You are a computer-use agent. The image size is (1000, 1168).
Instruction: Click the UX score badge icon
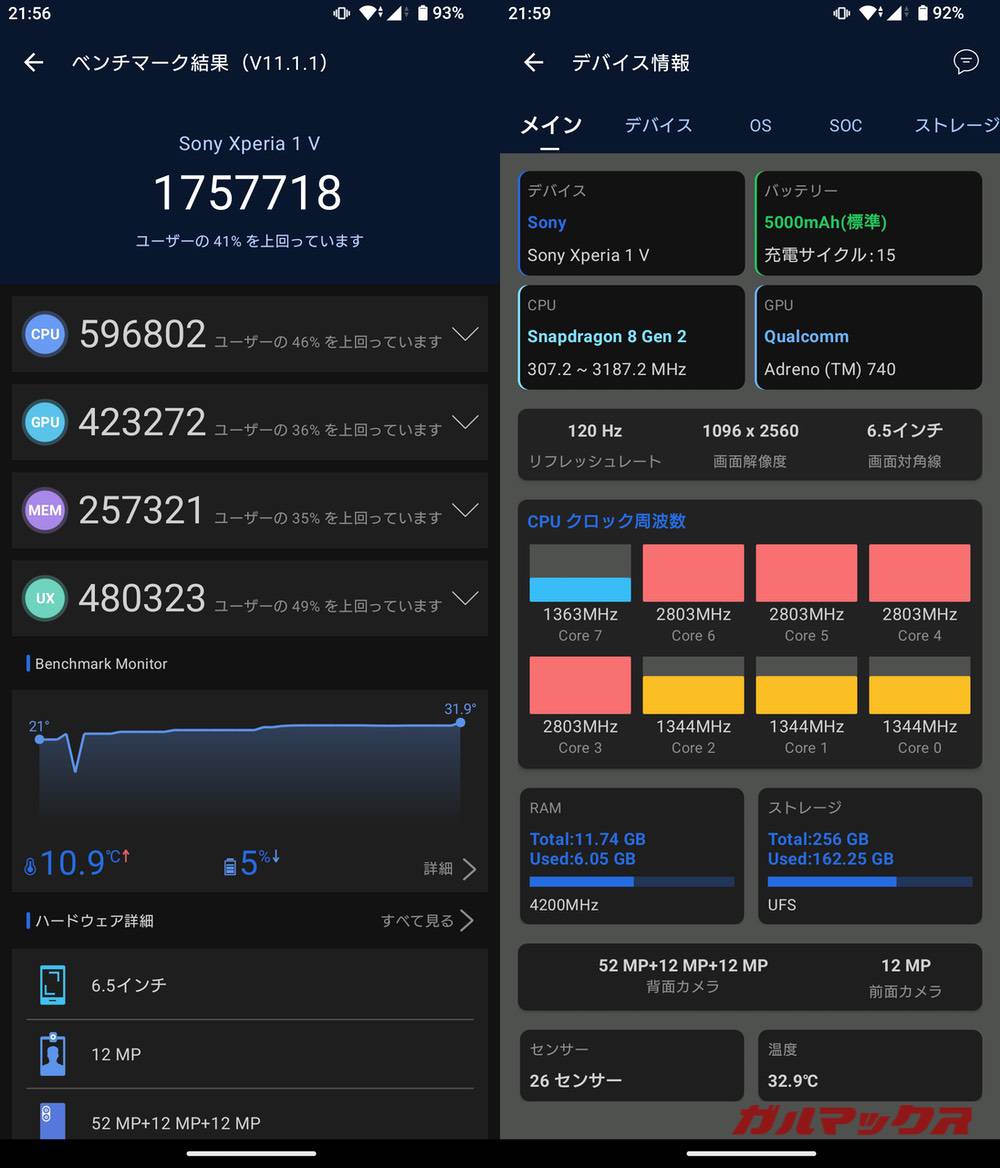point(44,598)
